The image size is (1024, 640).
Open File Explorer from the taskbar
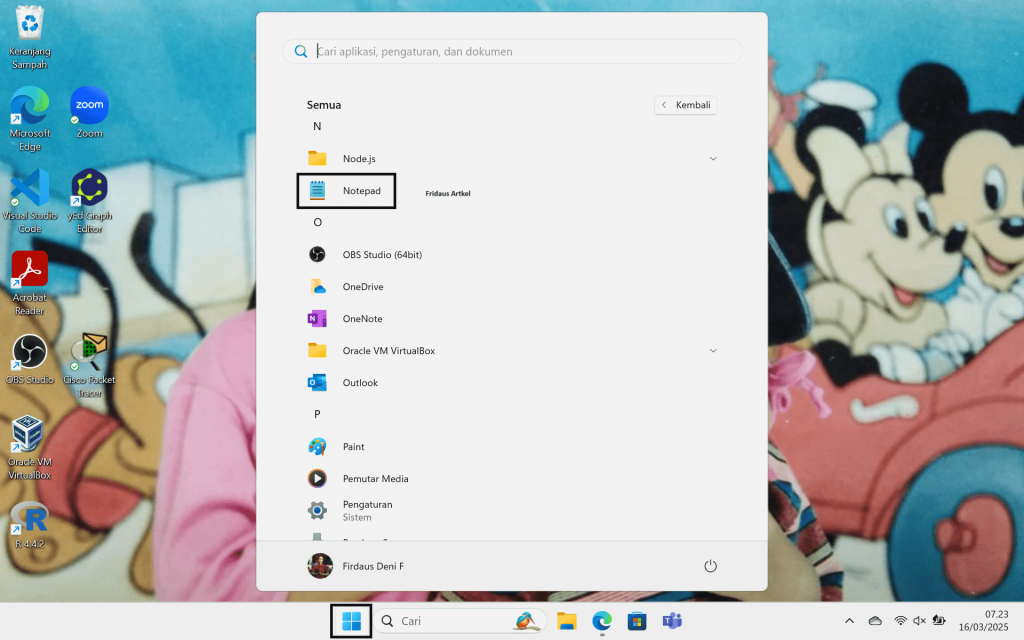pyautogui.click(x=567, y=621)
